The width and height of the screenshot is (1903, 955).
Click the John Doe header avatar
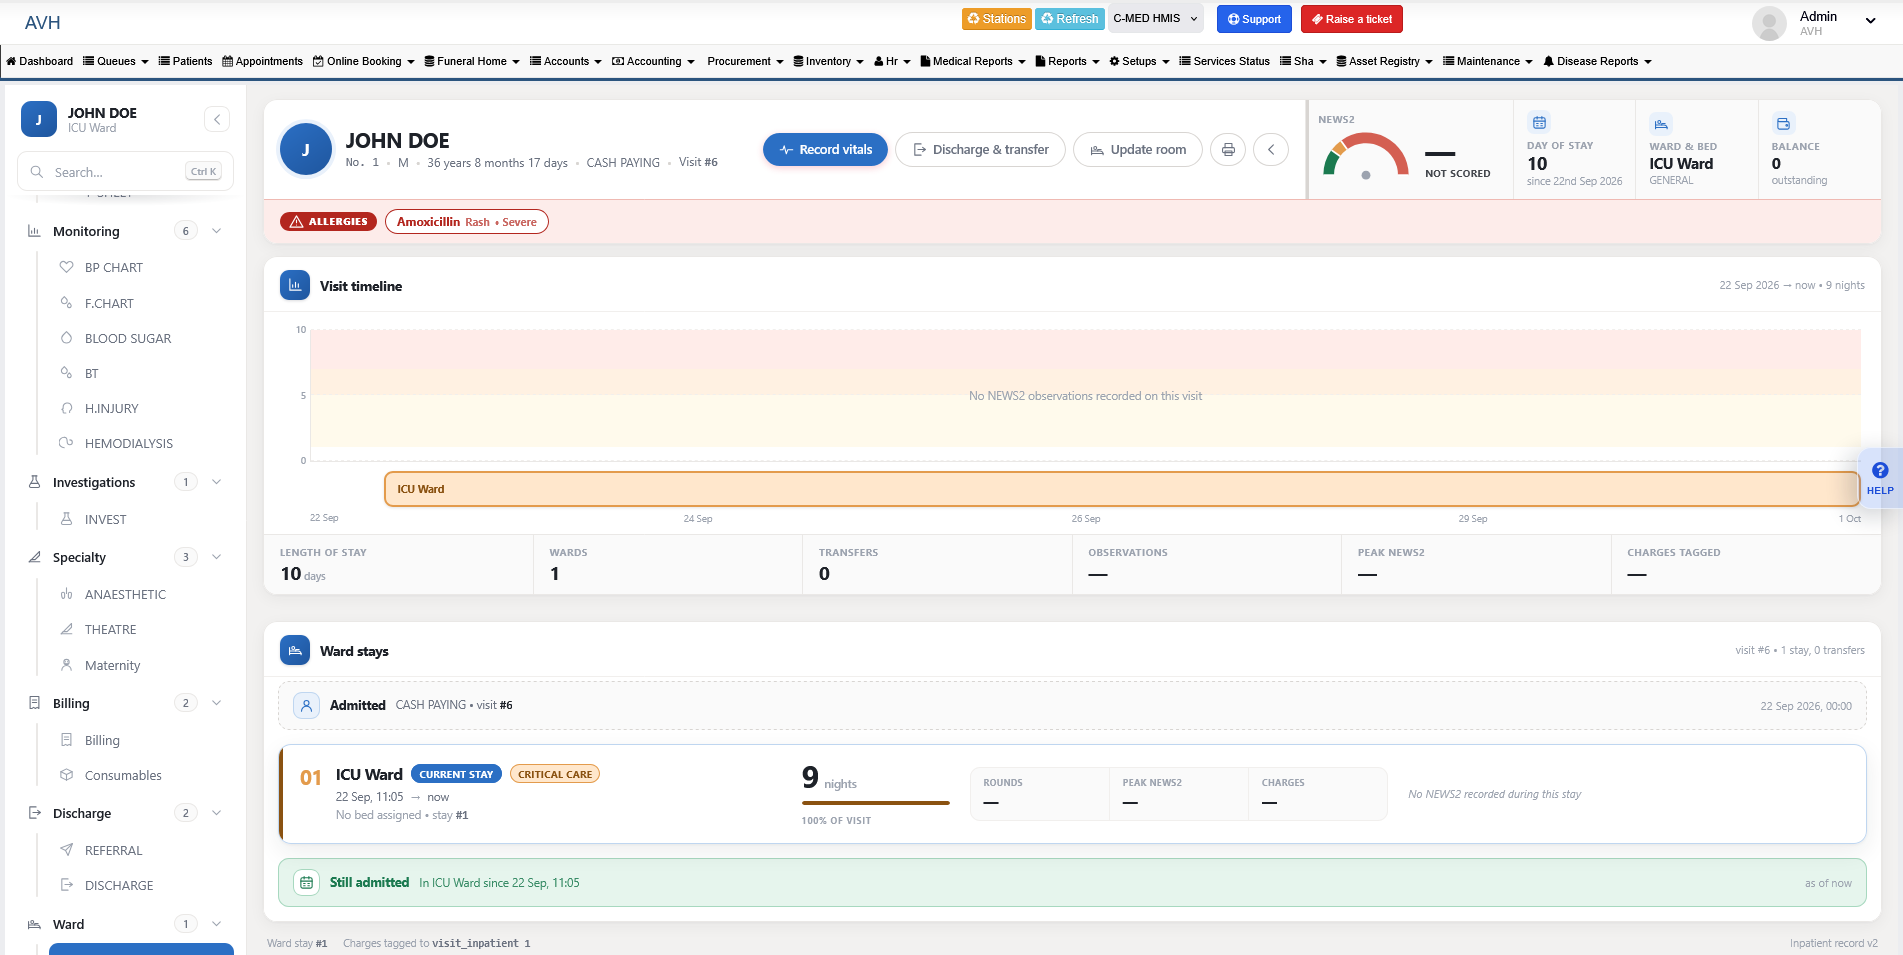click(x=306, y=149)
